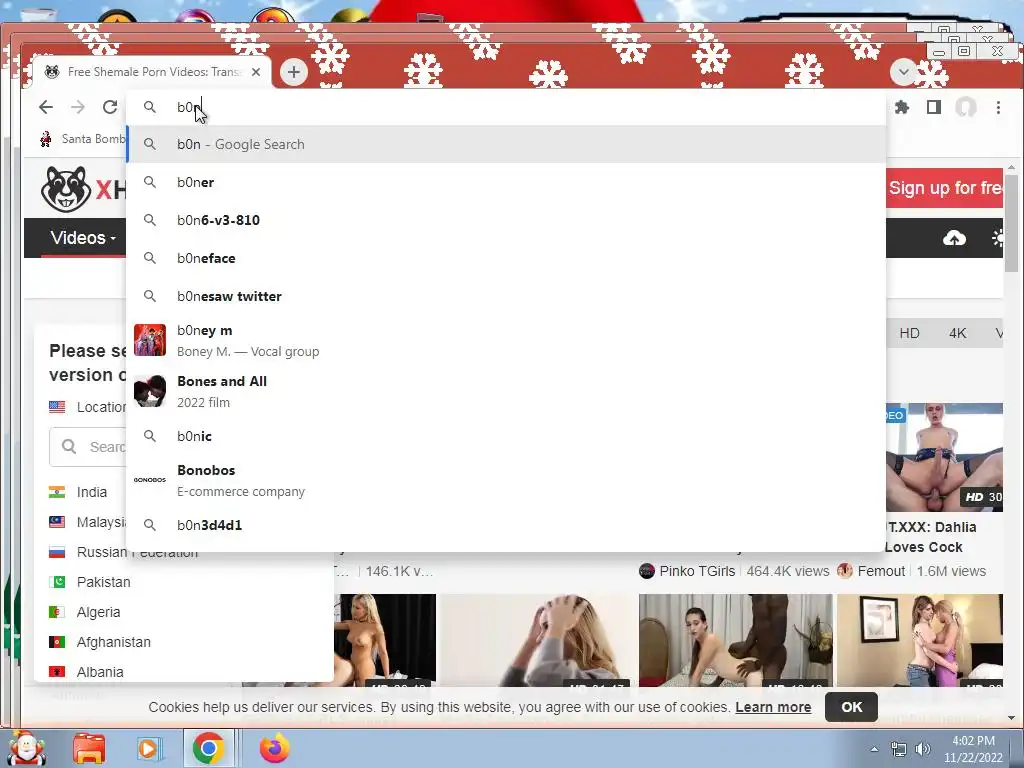
Task: Pick the 'b0n3d4d1' suggestion
Action: click(x=506, y=524)
